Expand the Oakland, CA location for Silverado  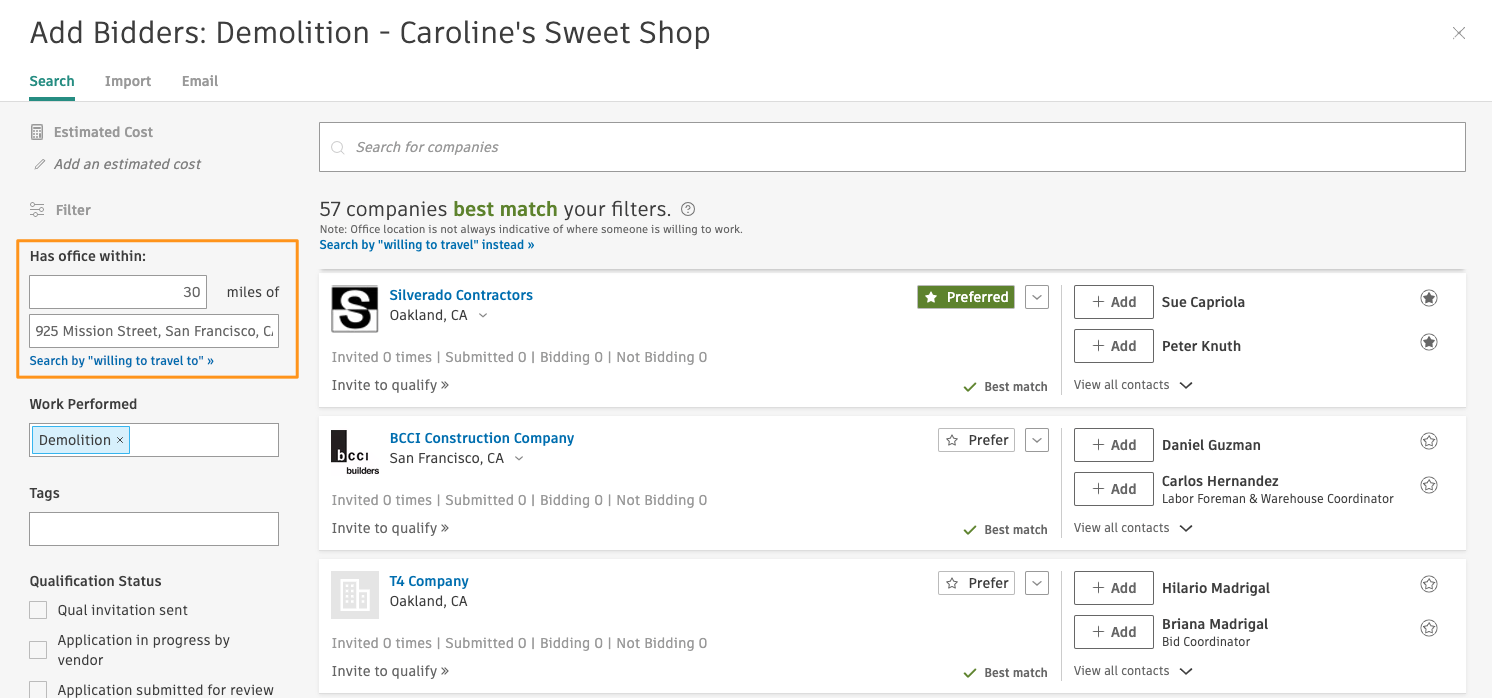(x=483, y=315)
